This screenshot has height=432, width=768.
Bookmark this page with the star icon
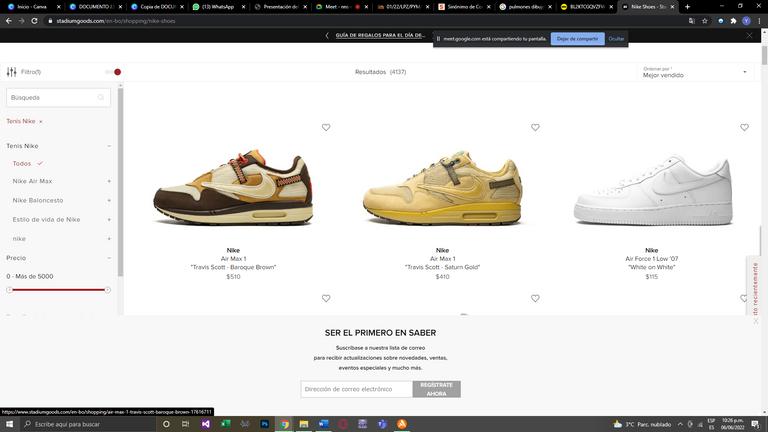[704, 21]
